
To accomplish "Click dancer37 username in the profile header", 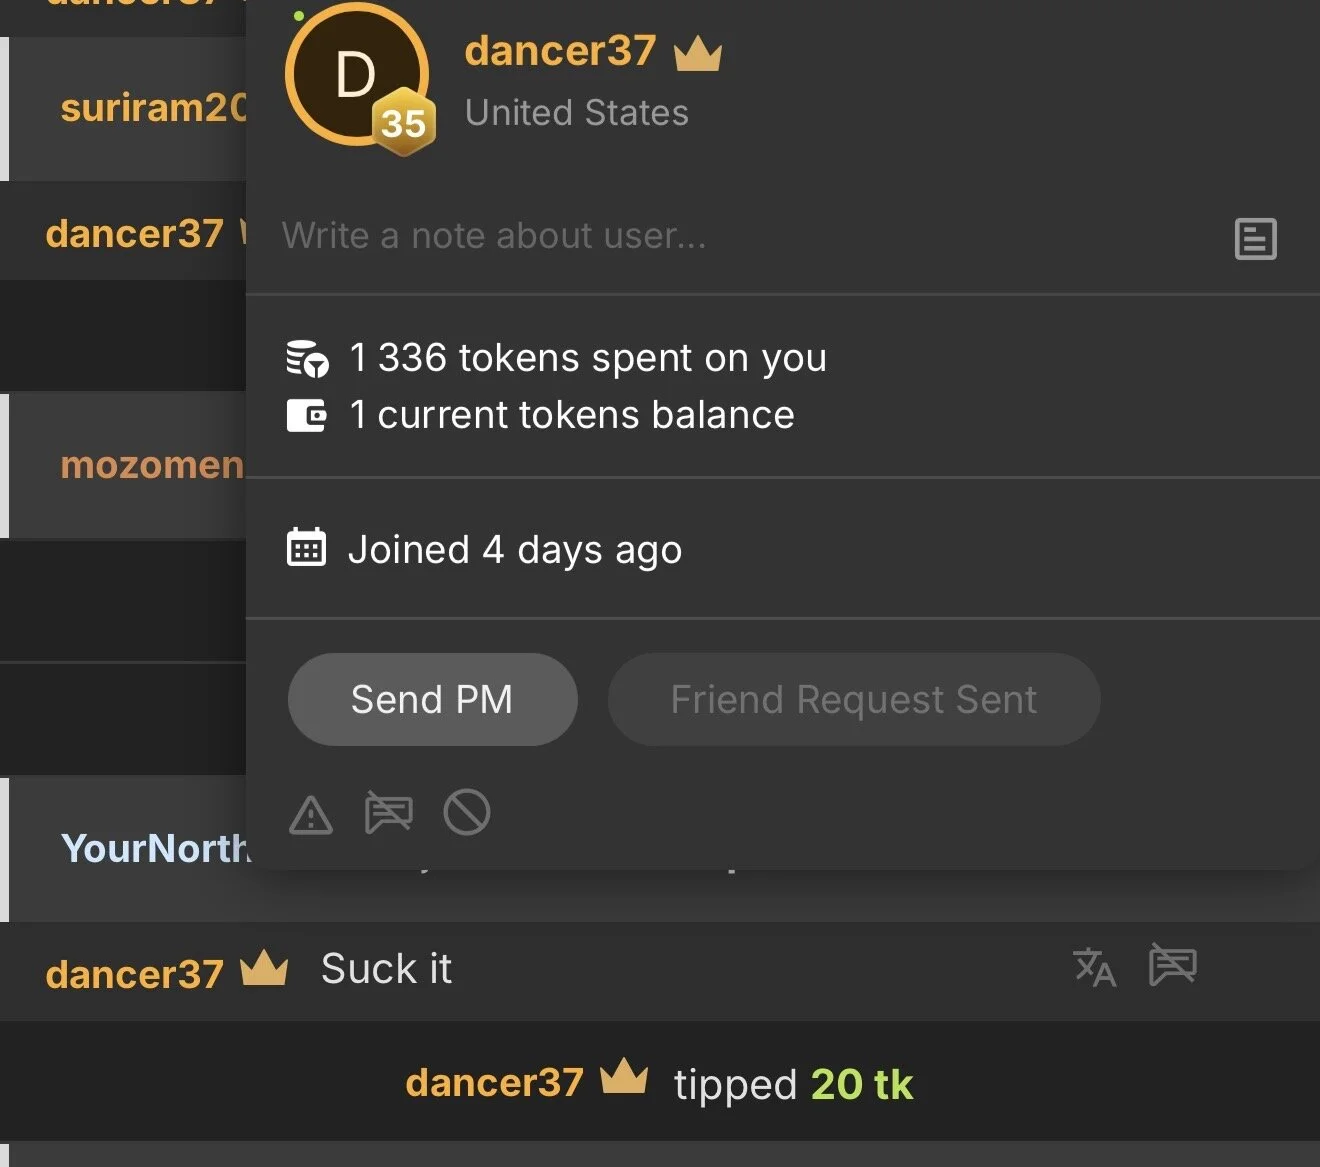I will [560, 51].
